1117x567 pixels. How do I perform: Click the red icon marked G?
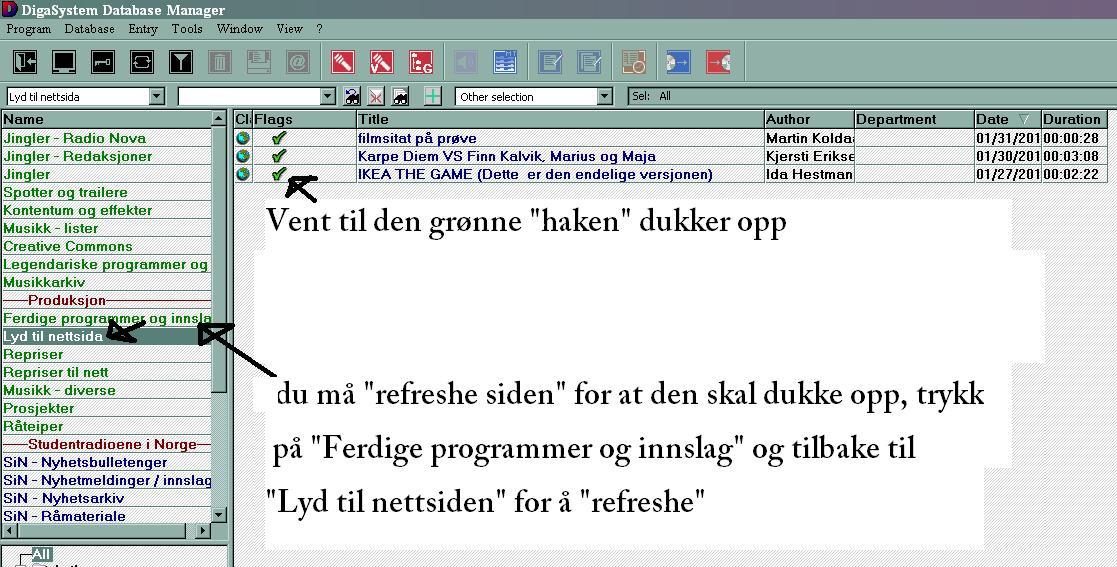click(x=420, y=62)
